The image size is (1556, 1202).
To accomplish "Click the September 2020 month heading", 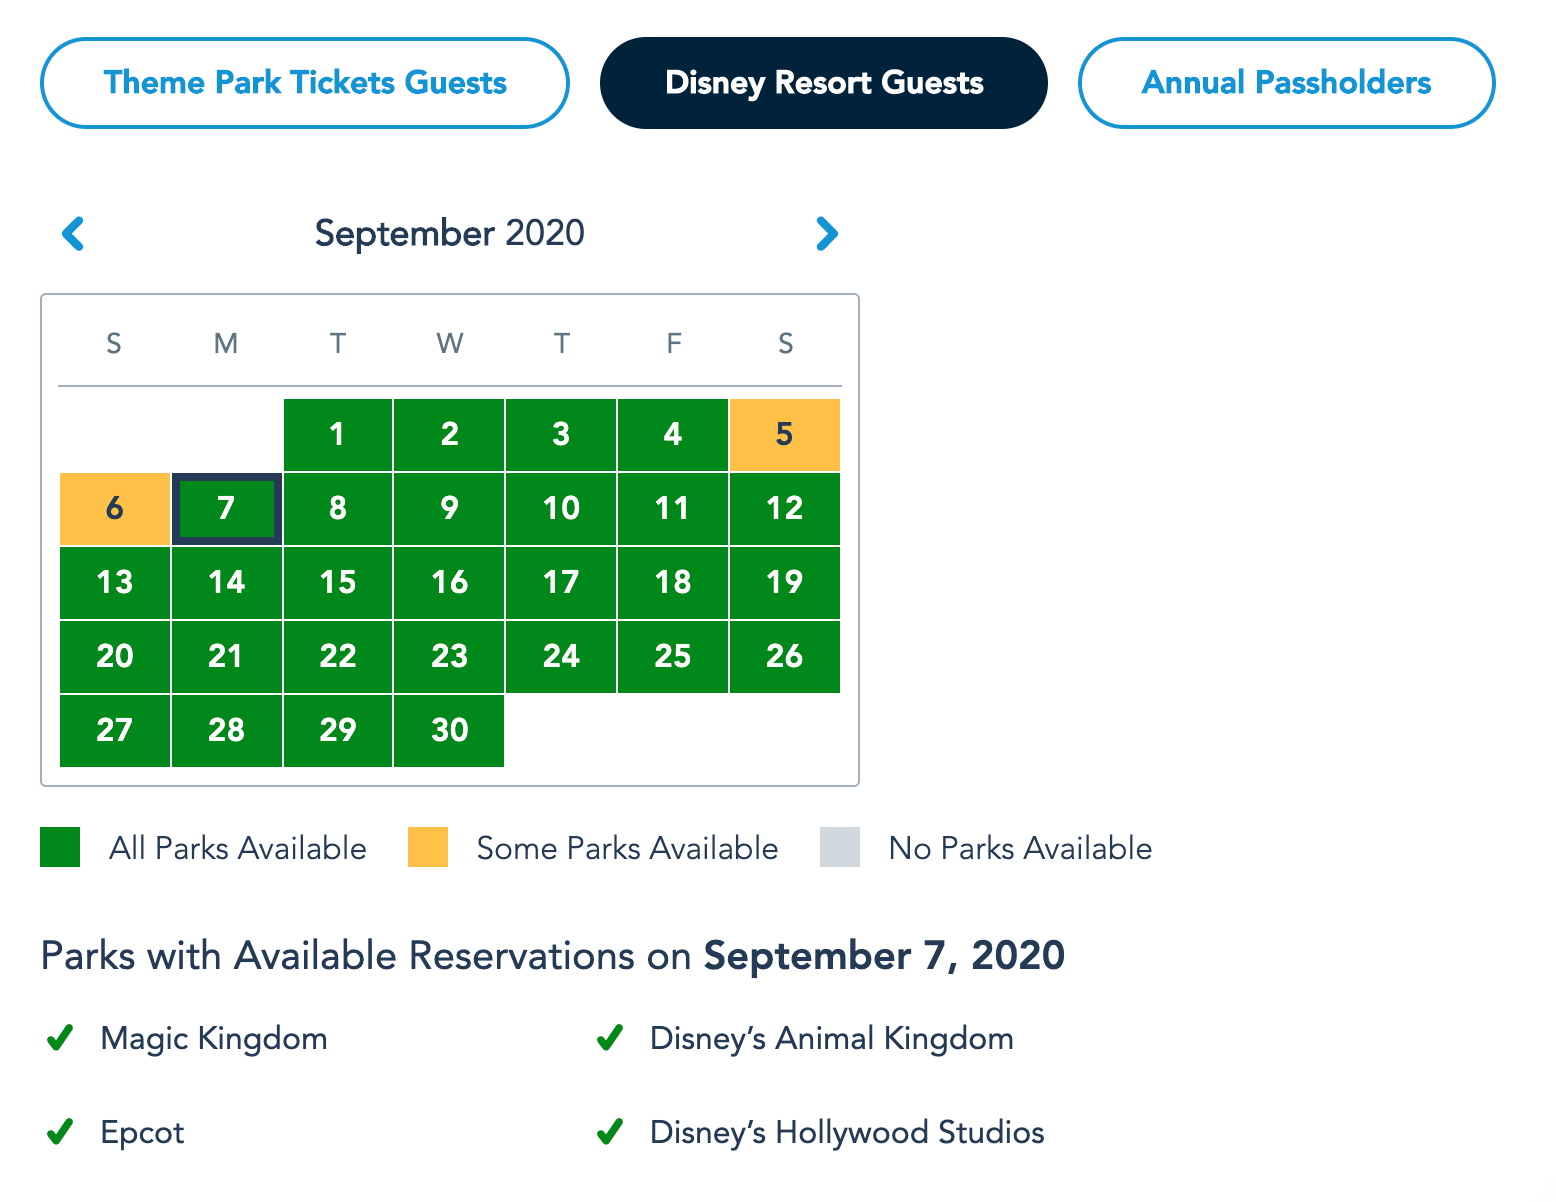I will tap(449, 233).
